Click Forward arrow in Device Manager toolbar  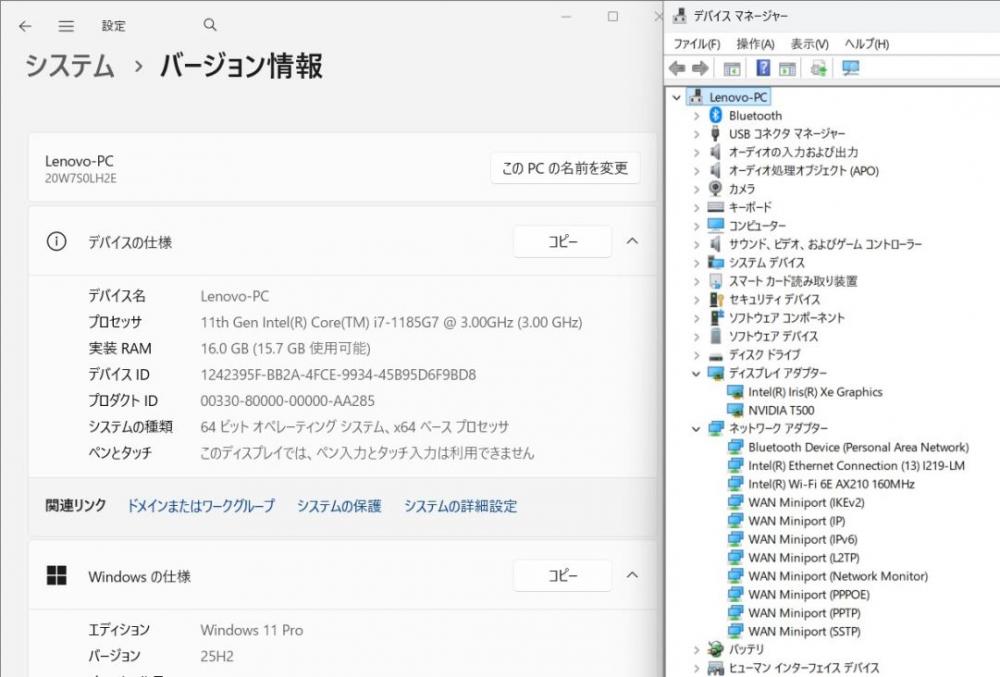[700, 68]
